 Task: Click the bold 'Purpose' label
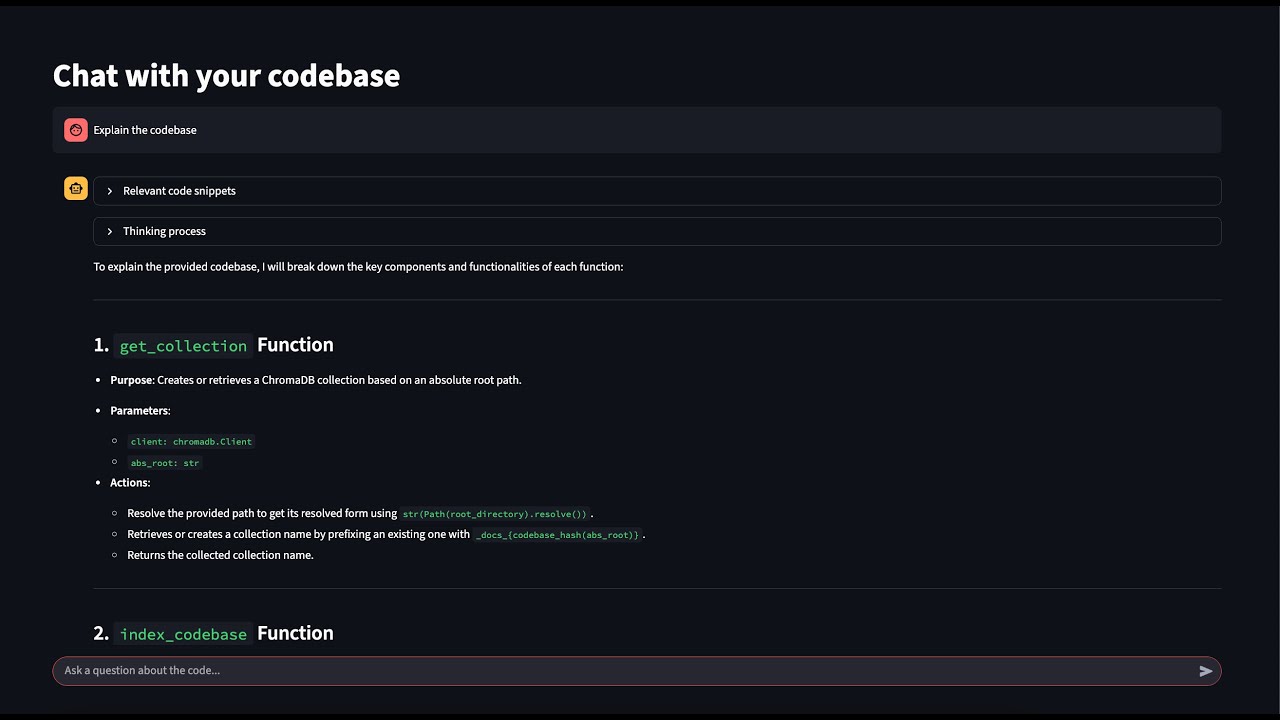(x=132, y=380)
